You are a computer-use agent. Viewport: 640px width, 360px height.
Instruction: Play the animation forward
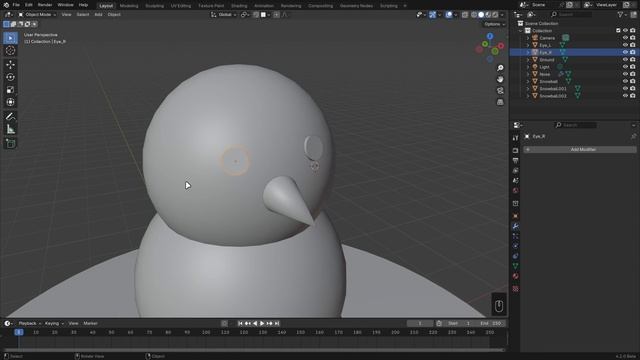point(262,323)
